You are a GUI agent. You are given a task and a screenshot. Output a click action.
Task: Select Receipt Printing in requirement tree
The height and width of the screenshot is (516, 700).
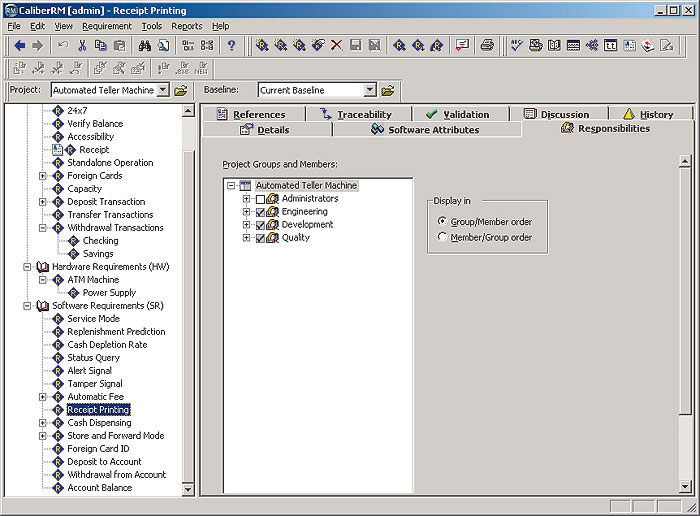point(99,410)
